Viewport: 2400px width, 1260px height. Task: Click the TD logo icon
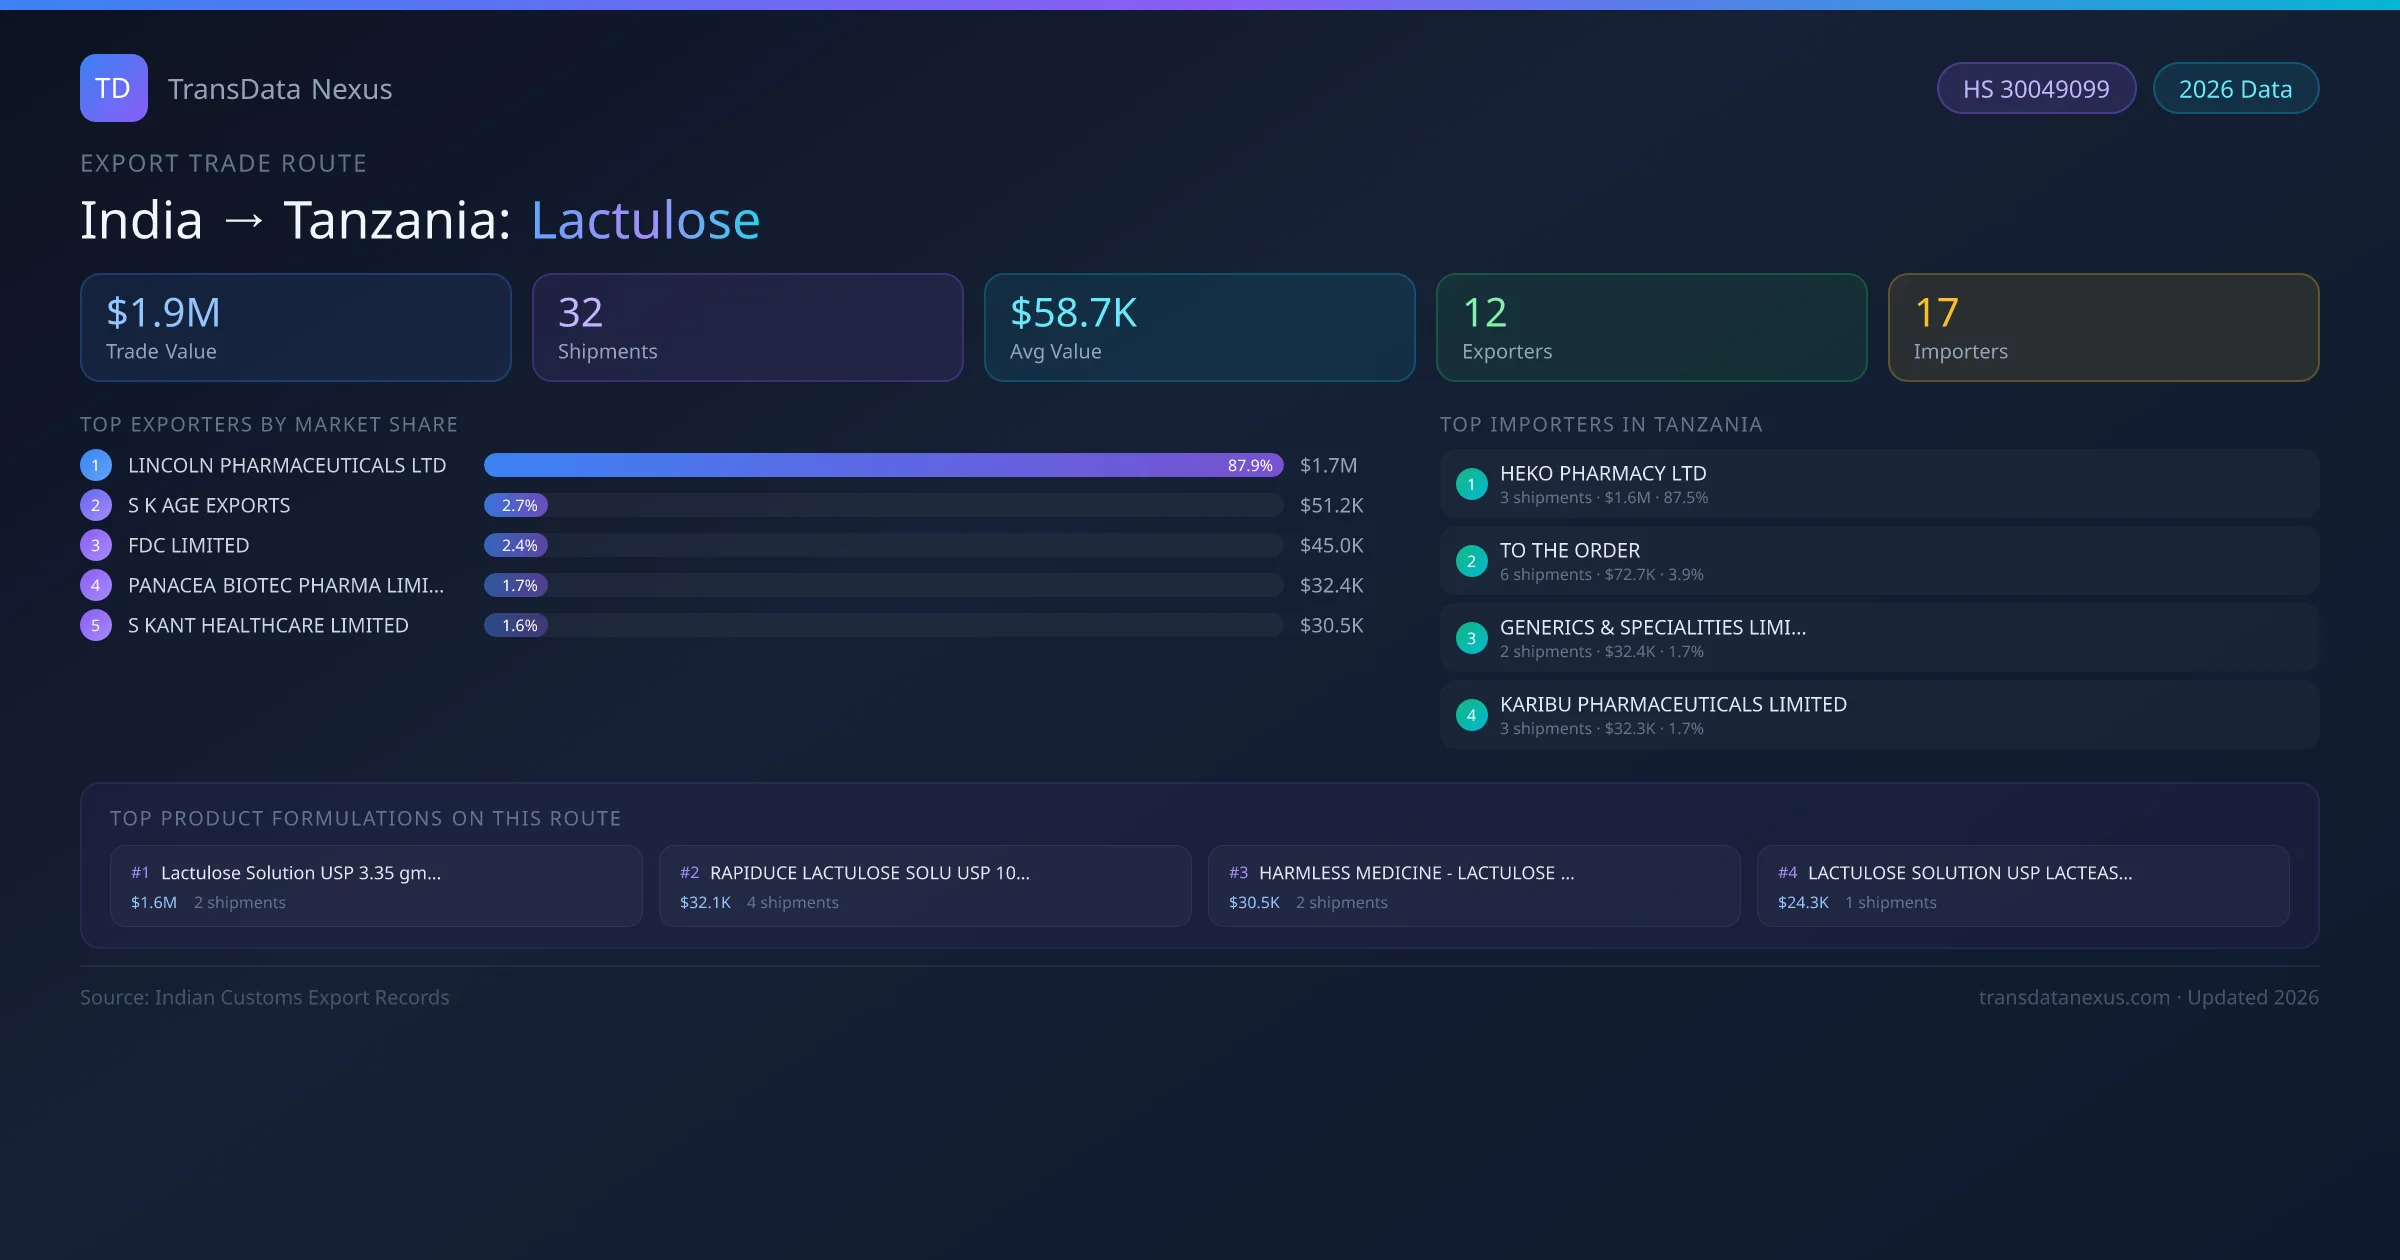point(113,88)
